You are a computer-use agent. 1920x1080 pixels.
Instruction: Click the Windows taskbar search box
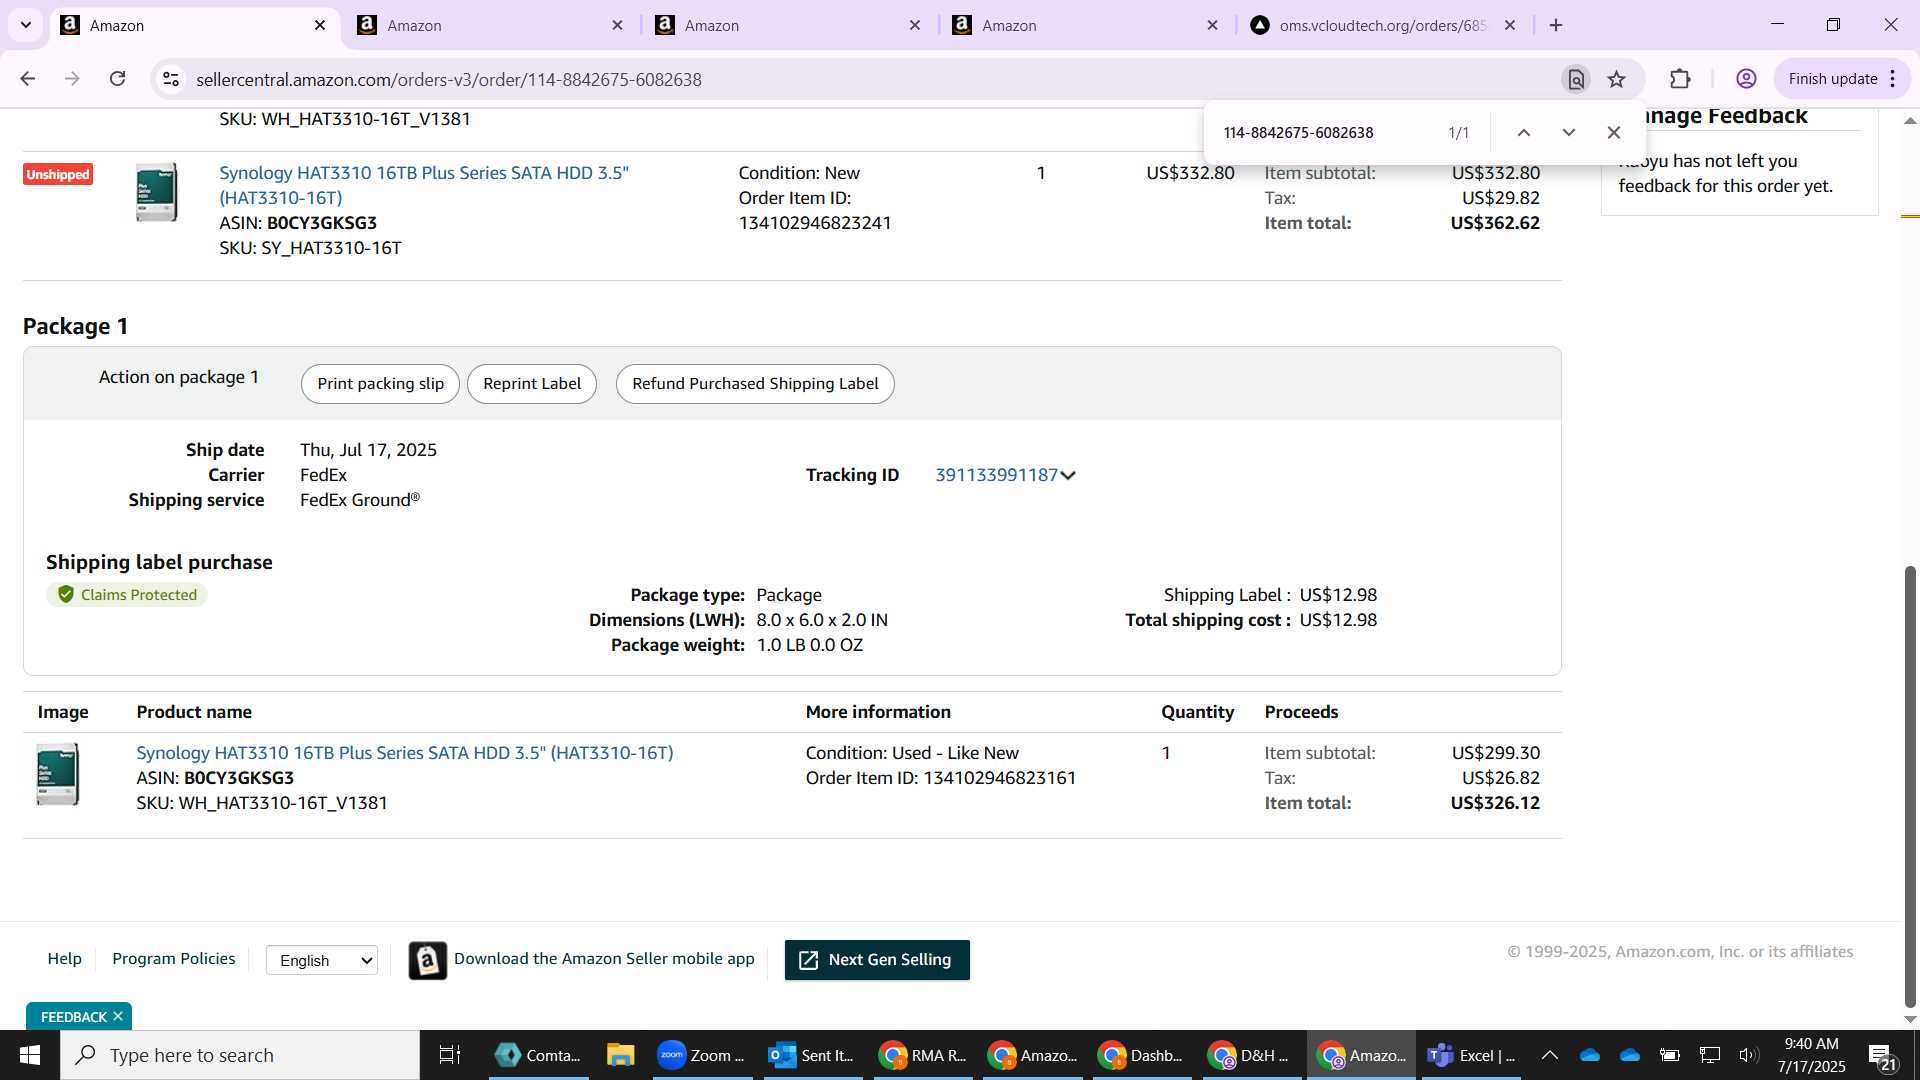(x=240, y=1055)
